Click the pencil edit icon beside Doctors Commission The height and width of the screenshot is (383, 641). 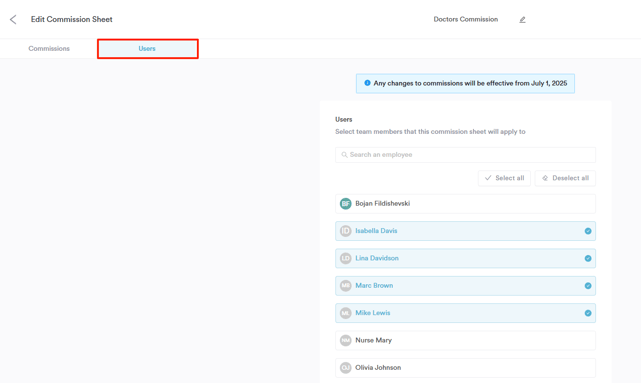coord(522,20)
